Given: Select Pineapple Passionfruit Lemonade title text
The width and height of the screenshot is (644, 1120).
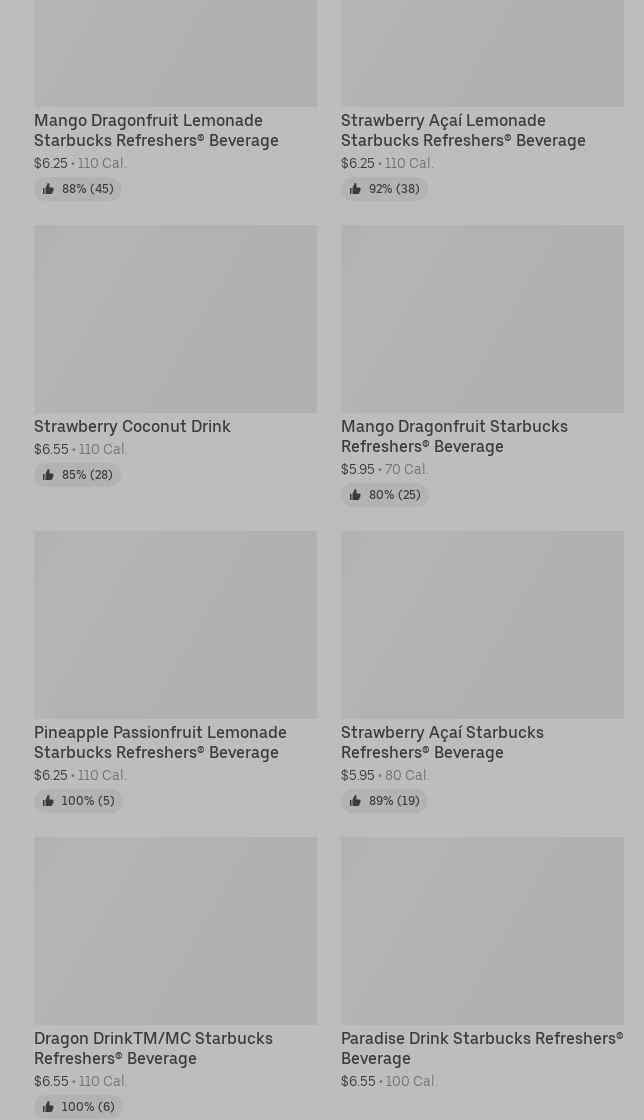Looking at the screenshot, I should click(x=161, y=742).
